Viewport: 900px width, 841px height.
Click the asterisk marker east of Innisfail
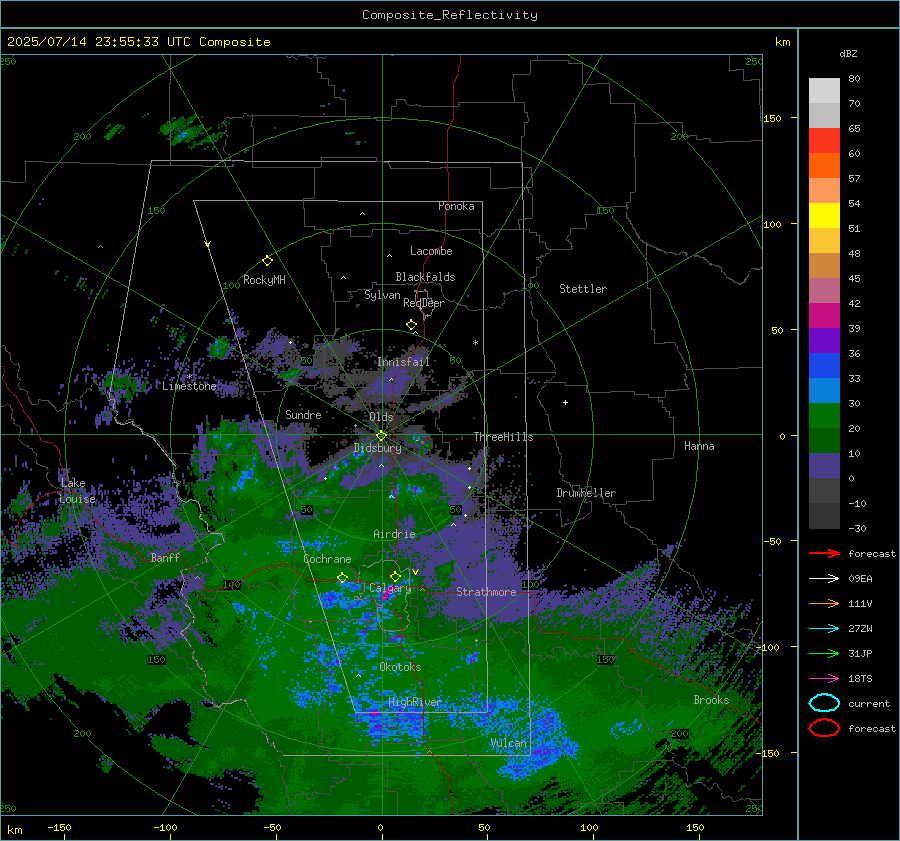coord(475,343)
